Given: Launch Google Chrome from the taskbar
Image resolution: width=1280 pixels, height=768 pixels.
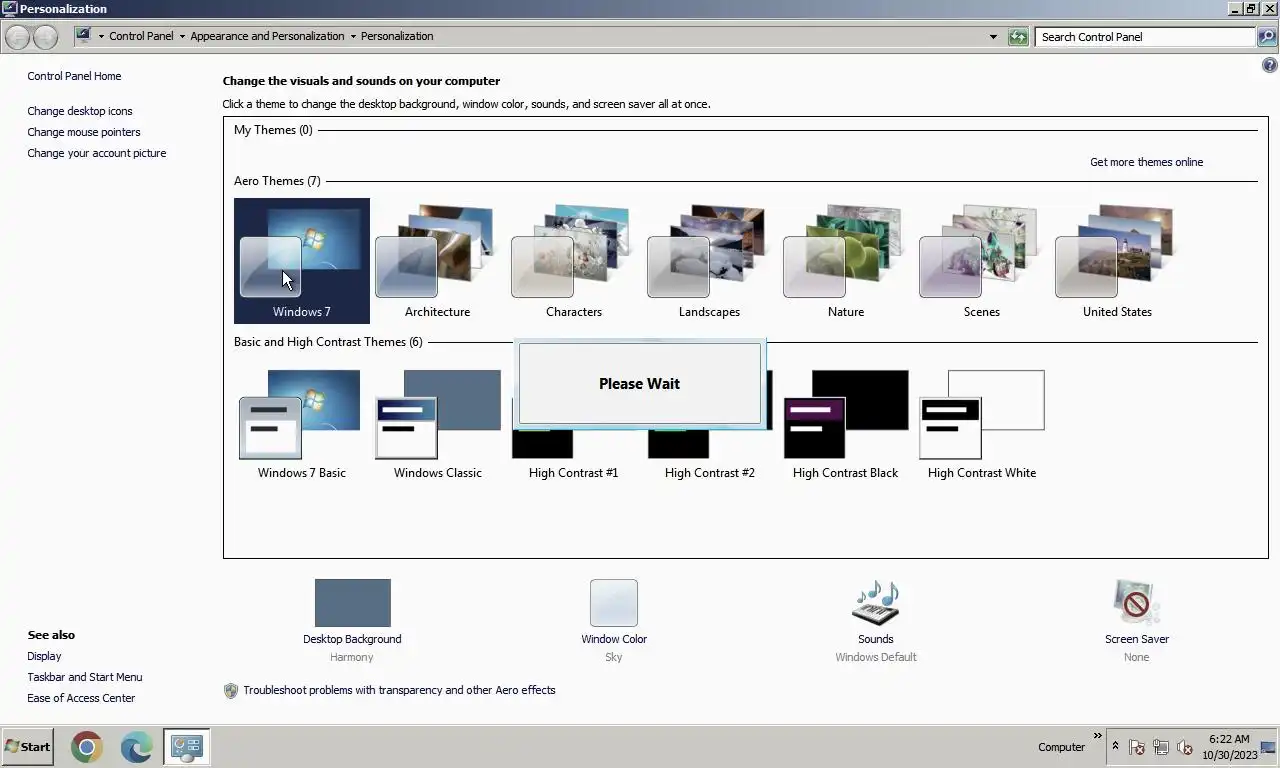Looking at the screenshot, I should tap(87, 746).
